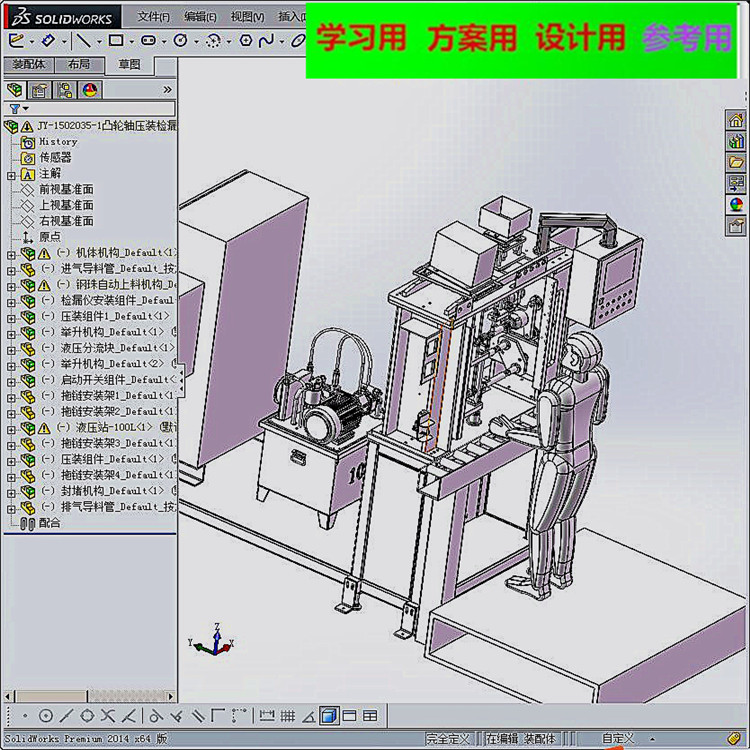
Task: Toggle the parallel snap
Action: tap(198, 716)
